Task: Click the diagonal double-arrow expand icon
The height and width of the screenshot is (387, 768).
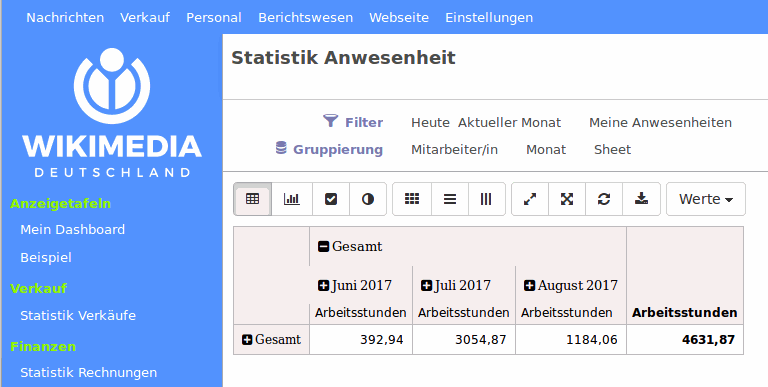Action: click(530, 199)
